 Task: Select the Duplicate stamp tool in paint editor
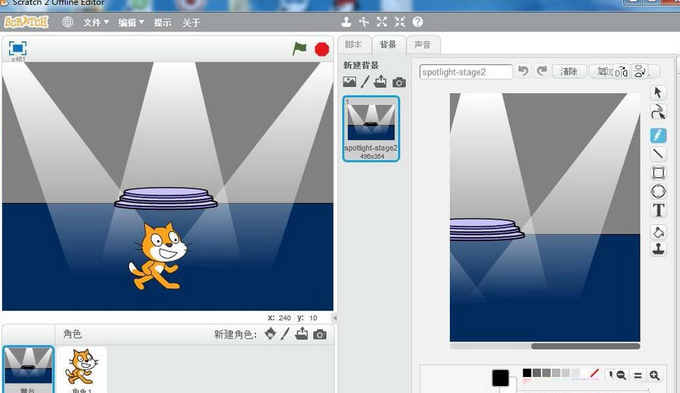[658, 249]
